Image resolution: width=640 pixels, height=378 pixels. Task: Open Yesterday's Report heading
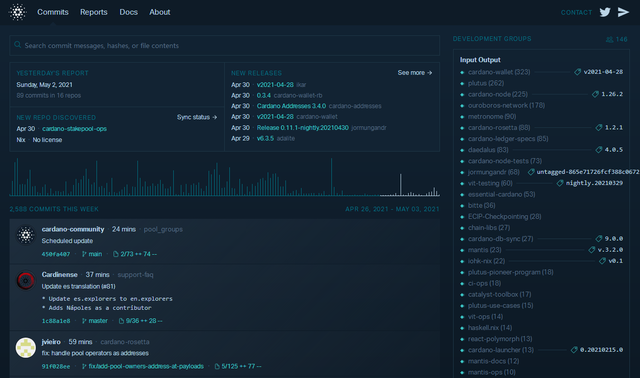[x=52, y=73]
